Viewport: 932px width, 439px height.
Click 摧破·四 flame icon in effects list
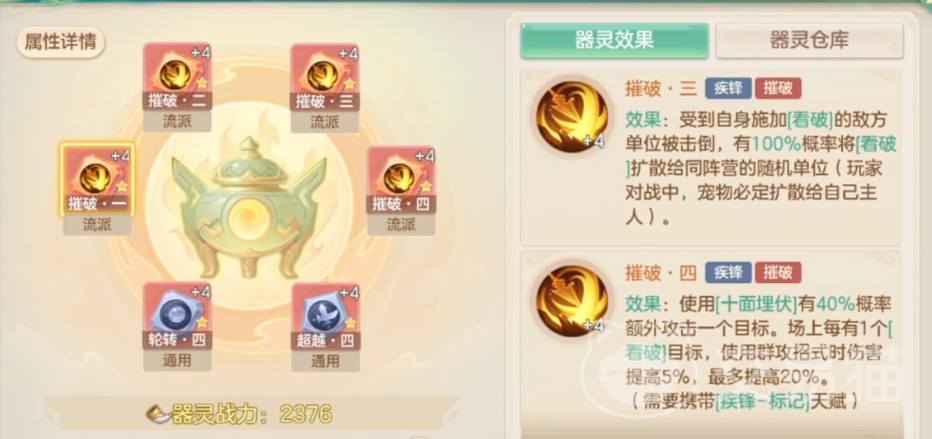click(x=572, y=301)
